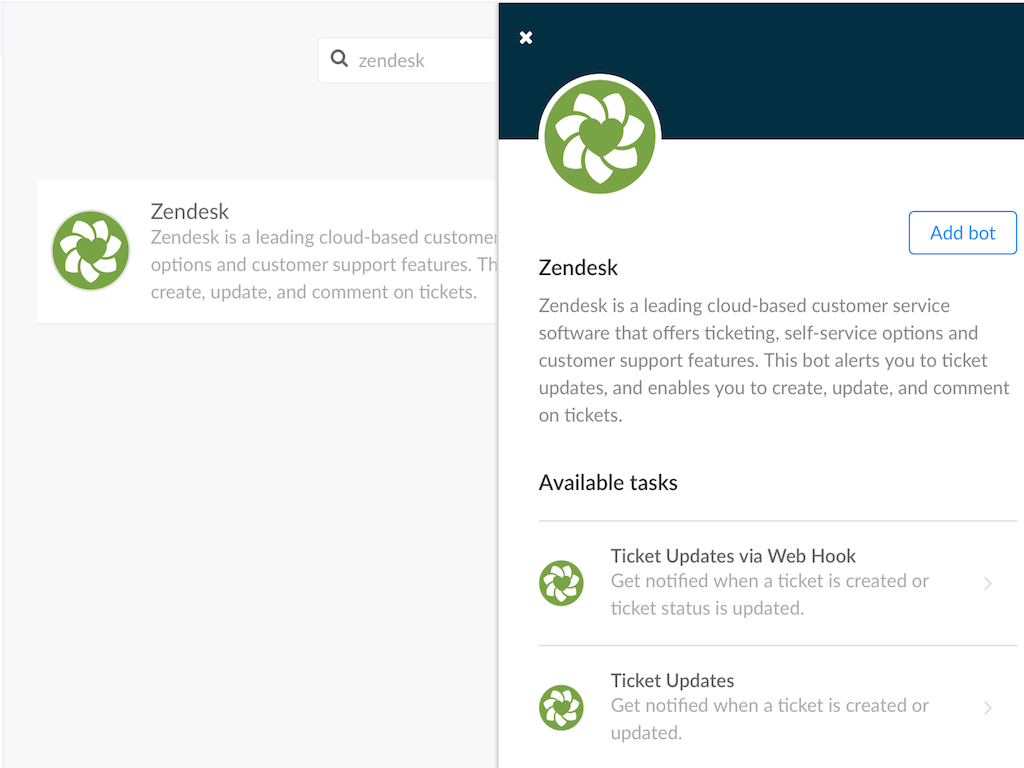The height and width of the screenshot is (768, 1024).
Task: Click the description under the last Ticket Updates task
Action: coord(769,719)
